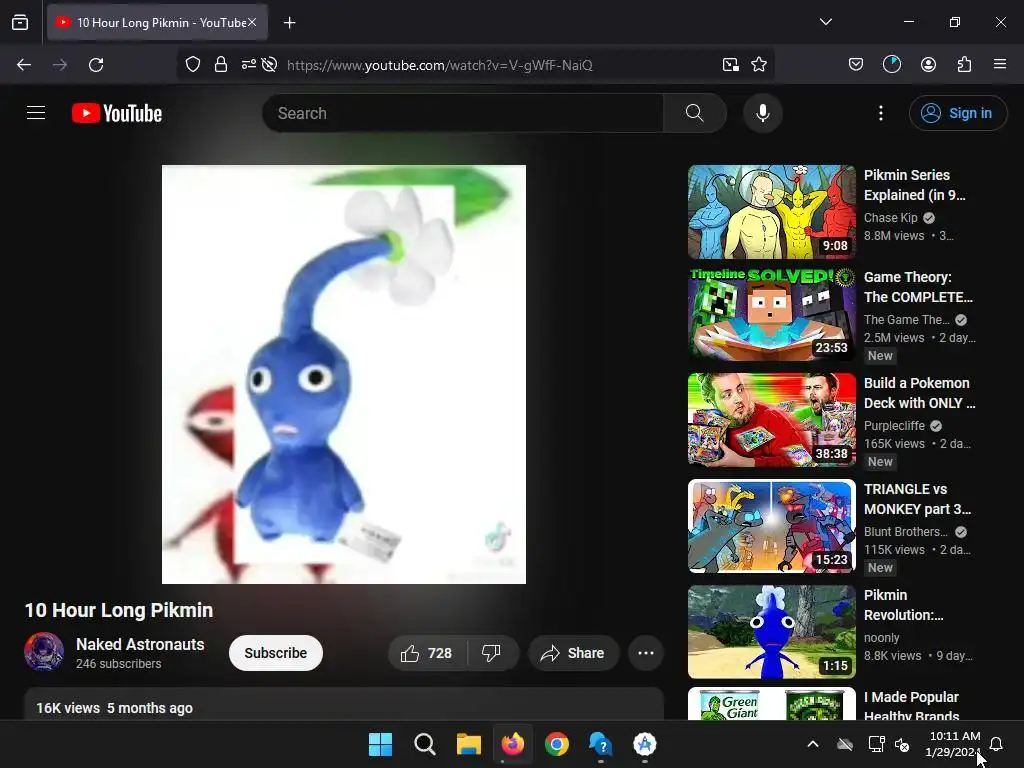Open site permissions icon in address bar
Viewport: 1024px width, 768px height.
(249, 65)
